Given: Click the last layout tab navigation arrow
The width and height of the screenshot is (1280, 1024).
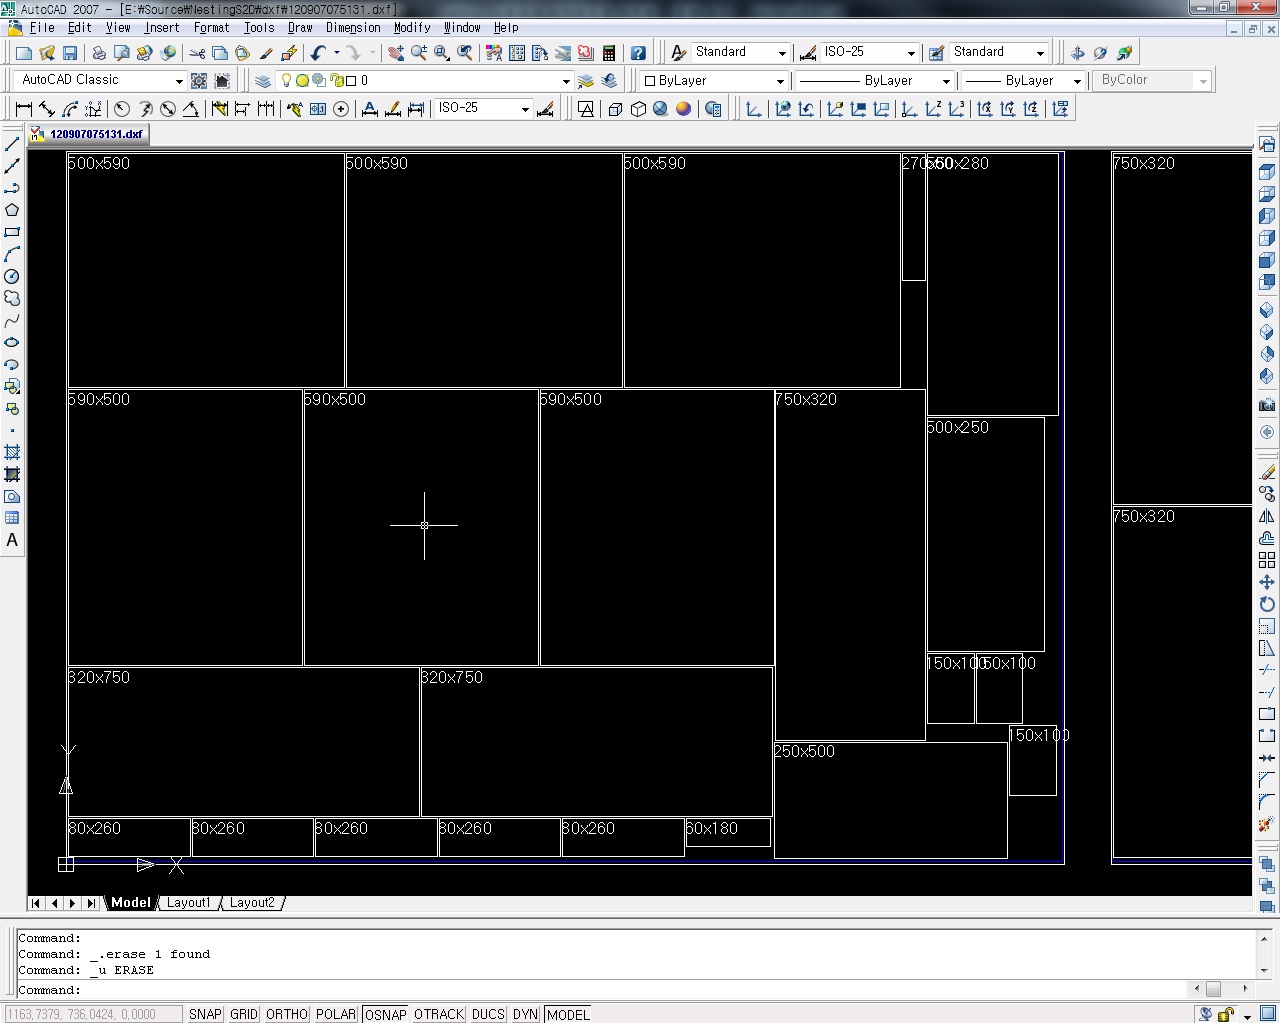Looking at the screenshot, I should pyautogui.click(x=91, y=903).
